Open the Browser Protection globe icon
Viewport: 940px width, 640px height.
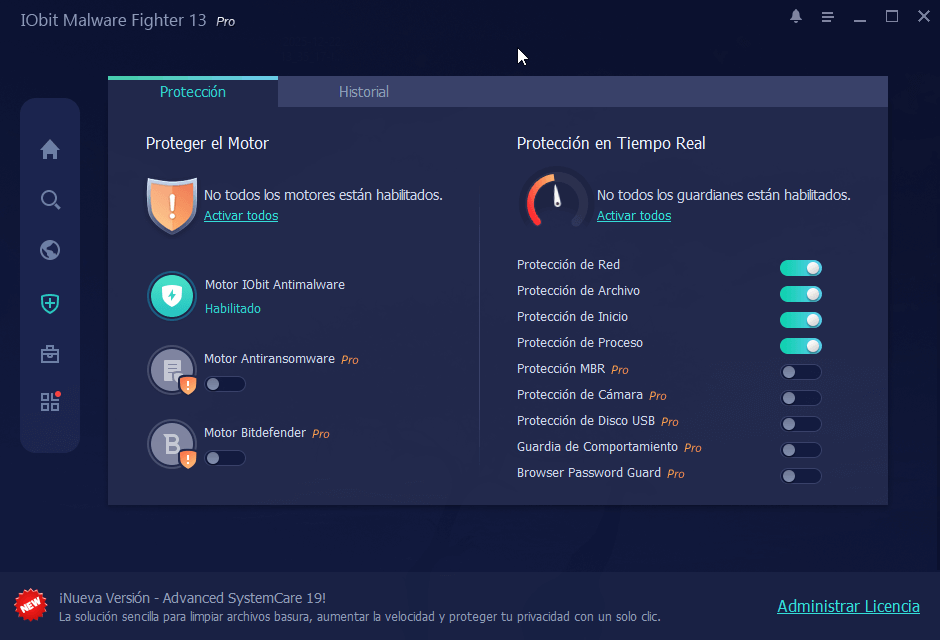50,250
